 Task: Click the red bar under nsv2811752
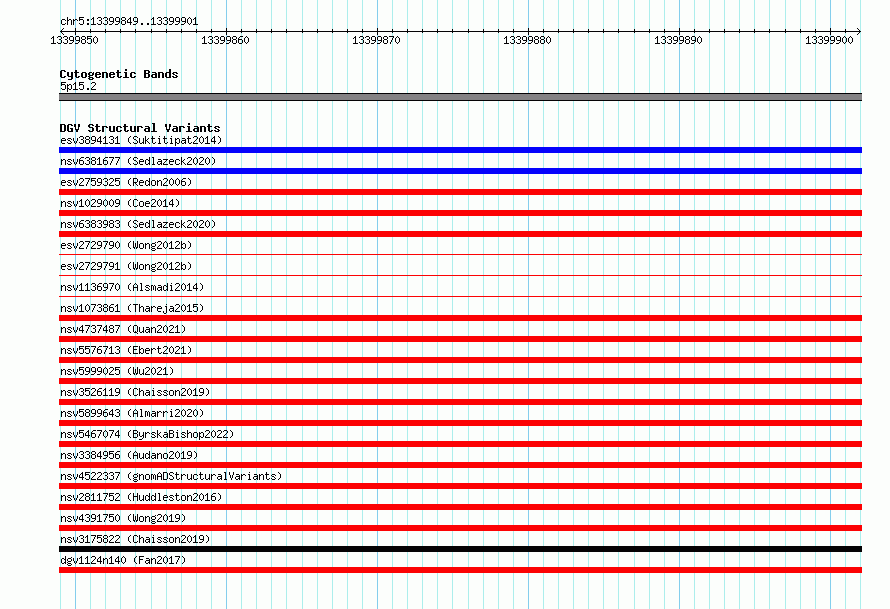[460, 507]
